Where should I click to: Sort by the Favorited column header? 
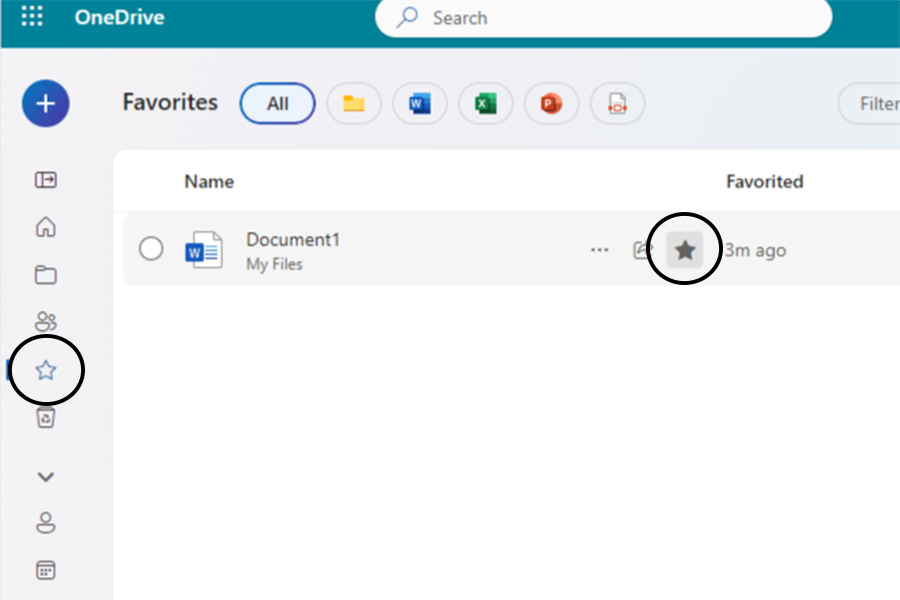pyautogui.click(x=765, y=181)
